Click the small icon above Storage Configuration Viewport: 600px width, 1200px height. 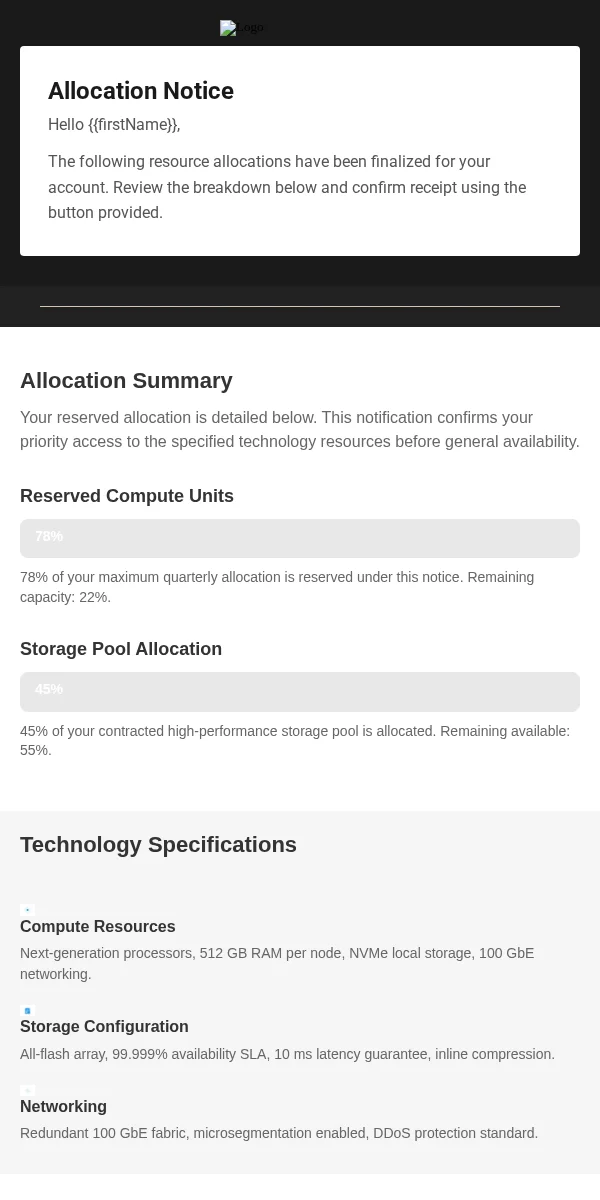click(x=27, y=1011)
